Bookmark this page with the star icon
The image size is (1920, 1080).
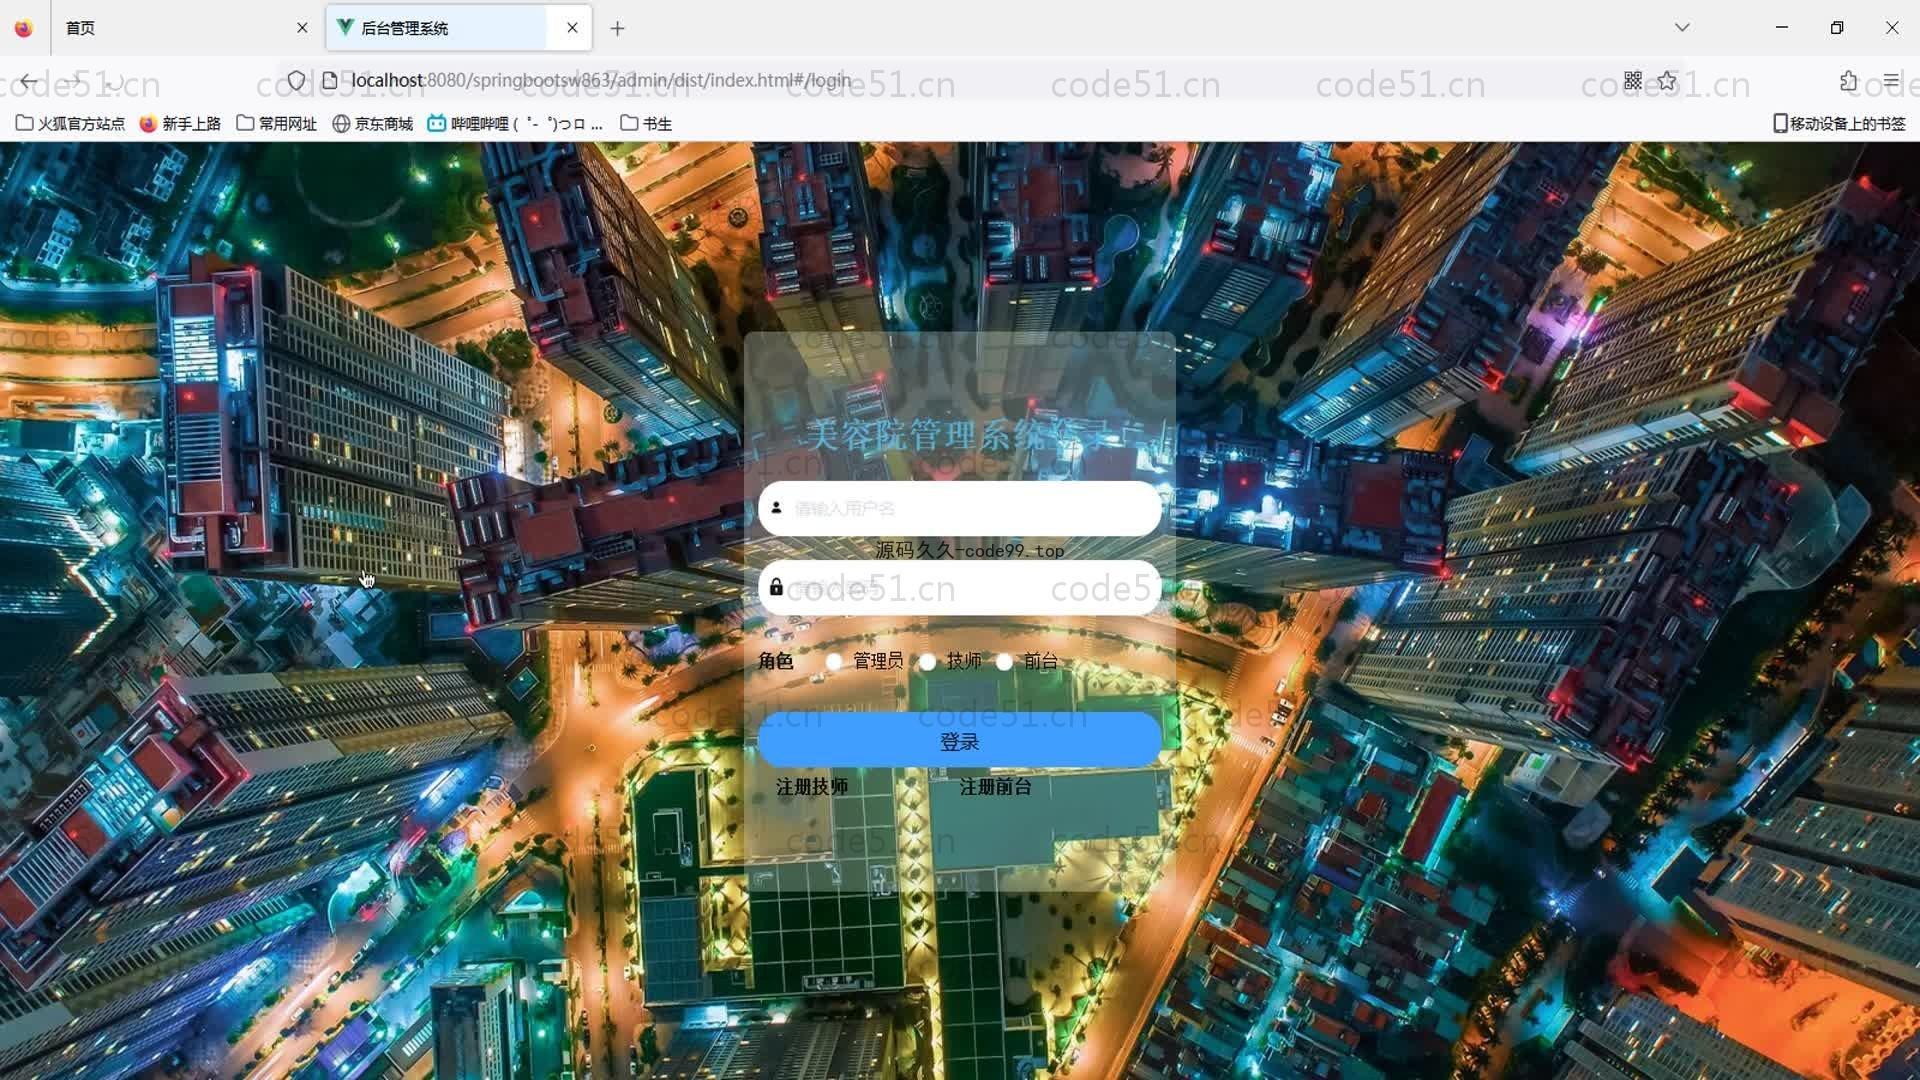1667,80
